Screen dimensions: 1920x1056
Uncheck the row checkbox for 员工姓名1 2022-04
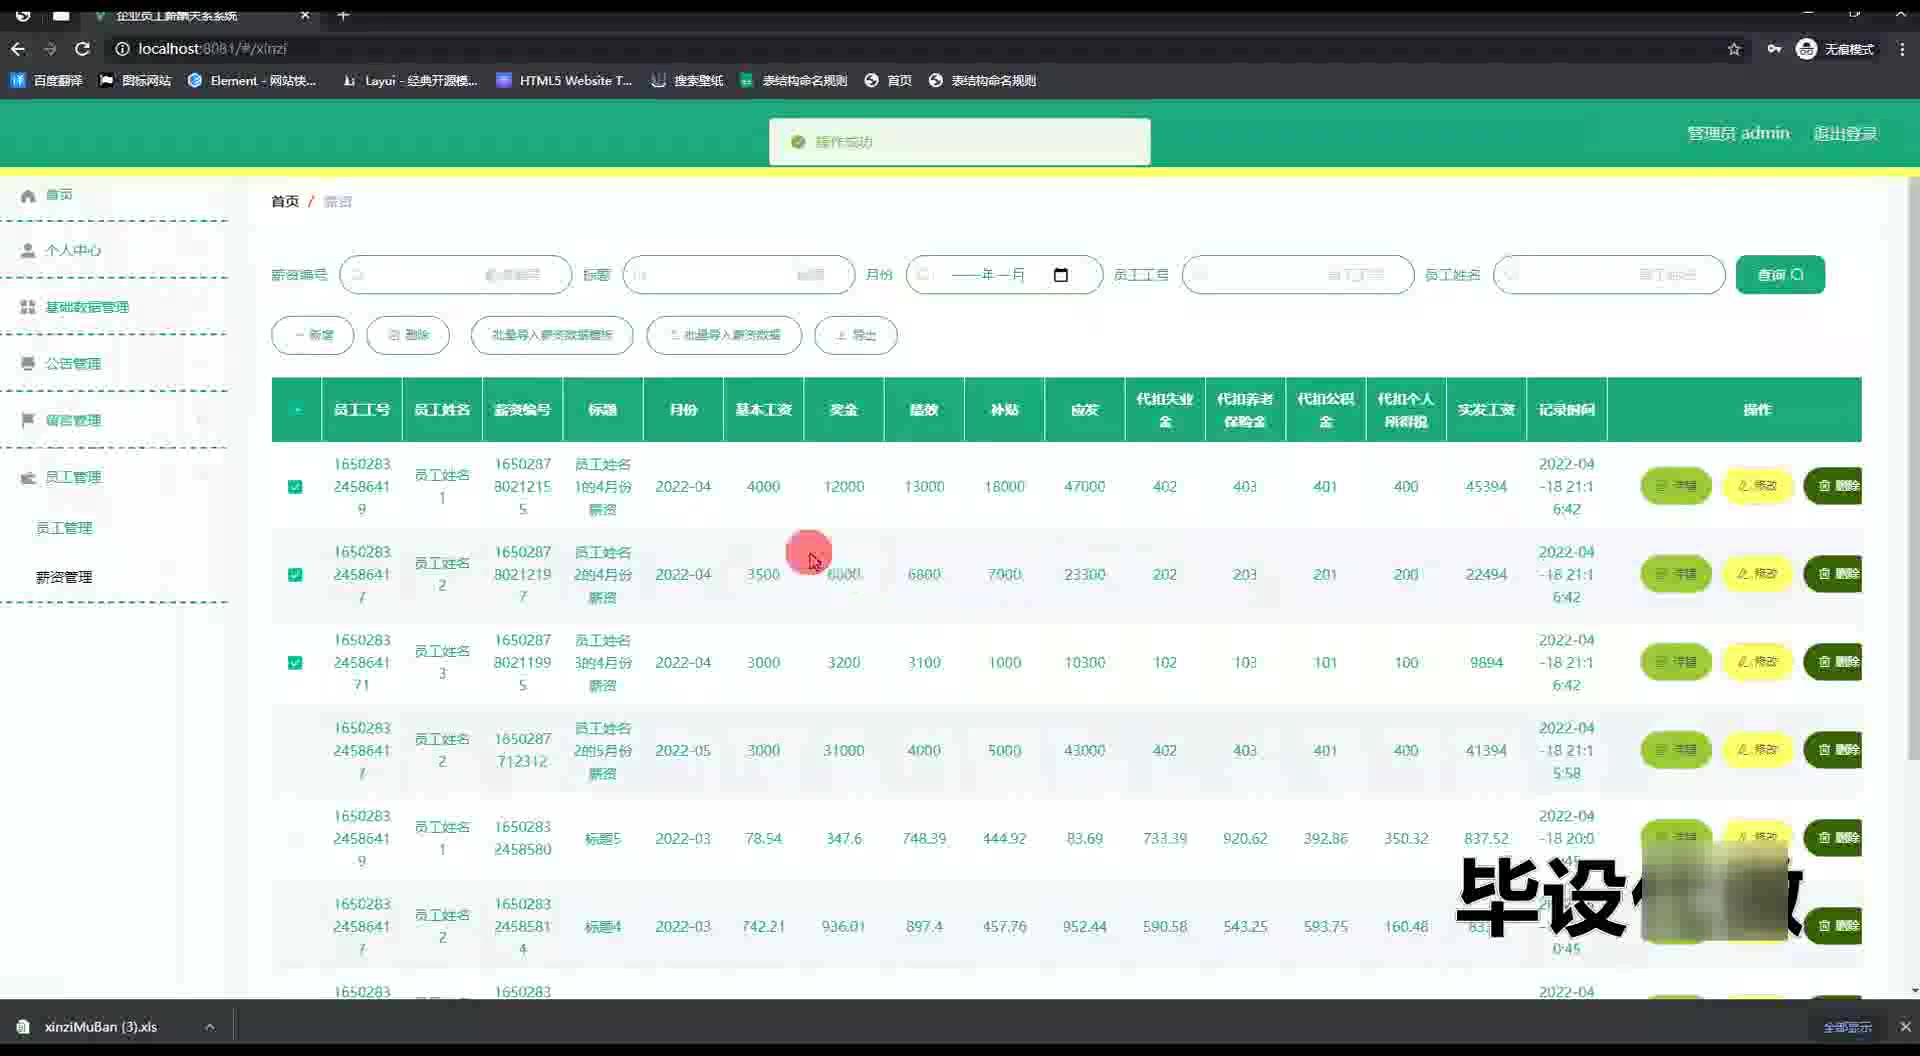[295, 487]
